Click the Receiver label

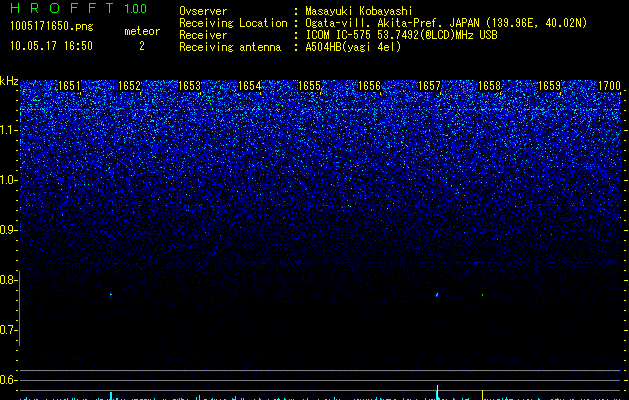click(203, 35)
